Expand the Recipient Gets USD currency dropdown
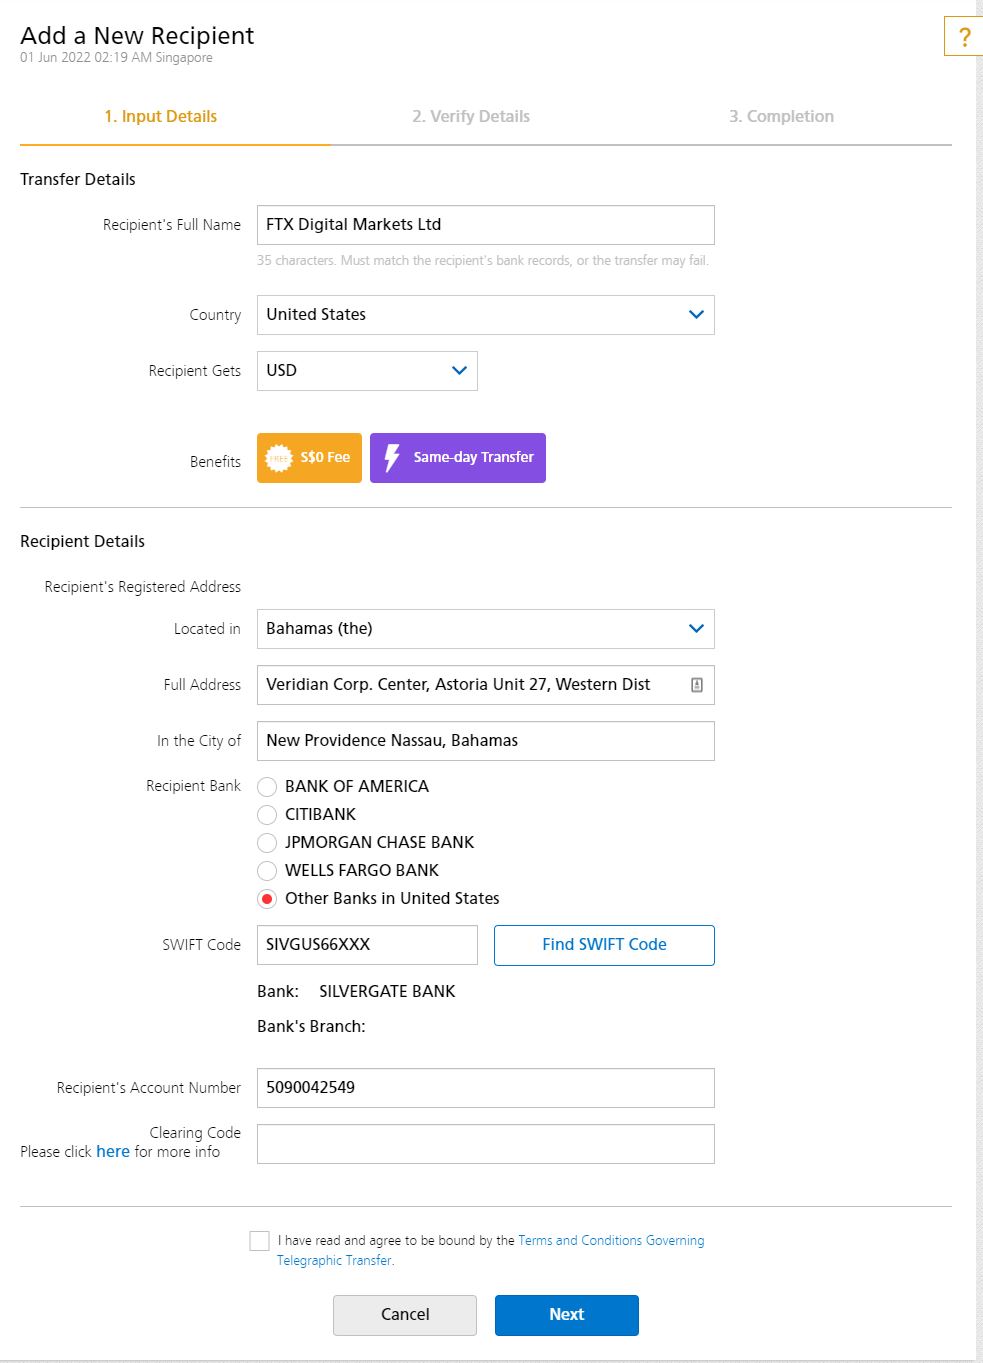 pos(367,371)
